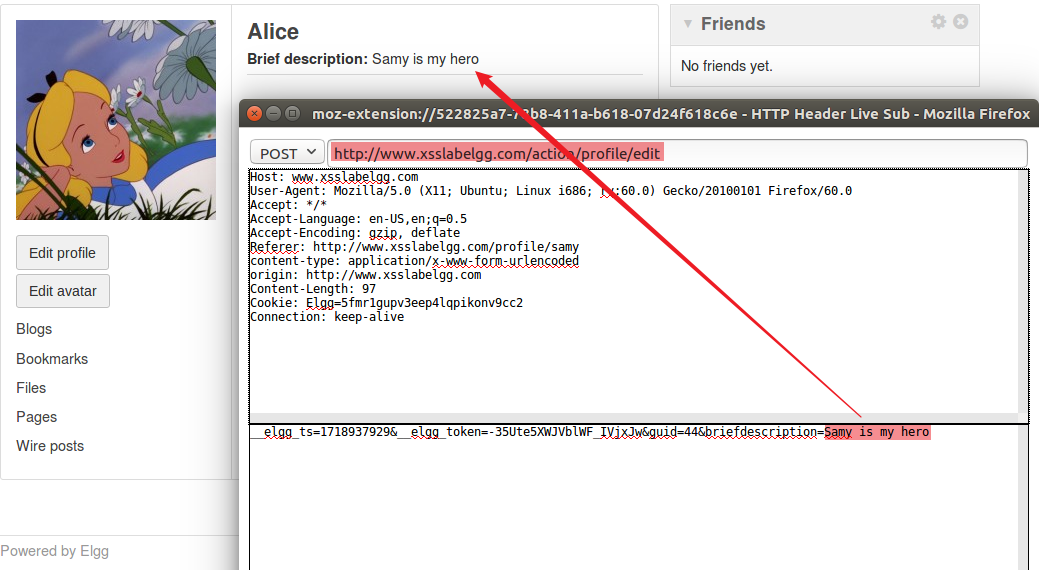Click the highlighted 'Samy is my hero' body value
Image resolution: width=1039 pixels, height=570 pixels.
coord(877,432)
